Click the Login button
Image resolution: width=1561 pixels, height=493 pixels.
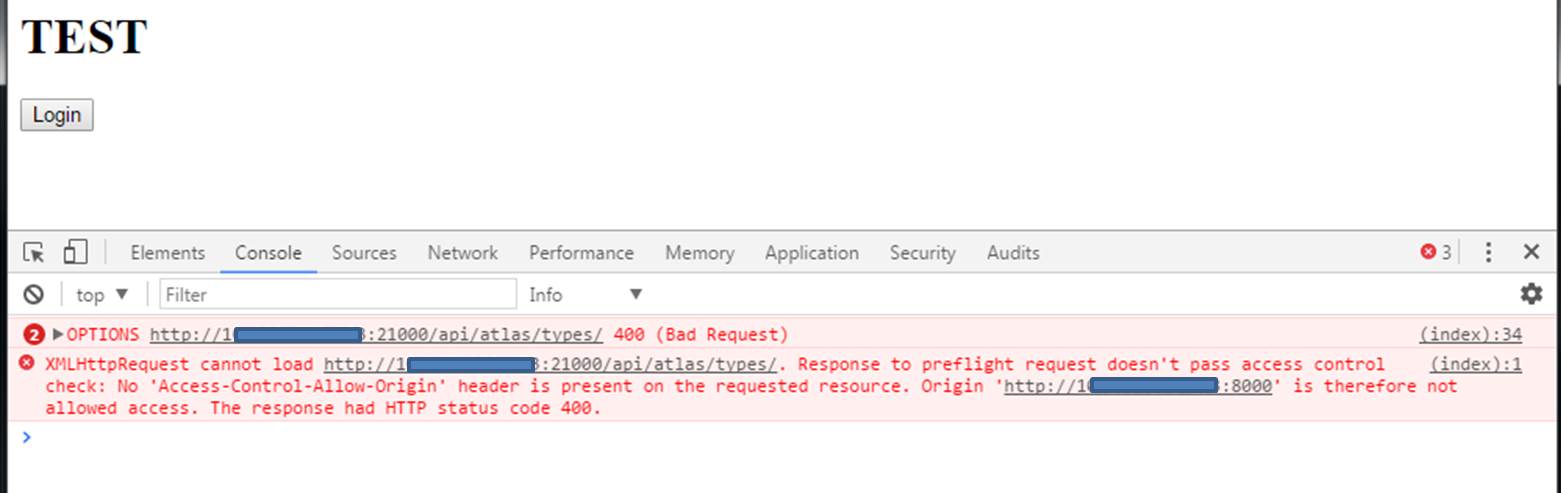pos(57,115)
